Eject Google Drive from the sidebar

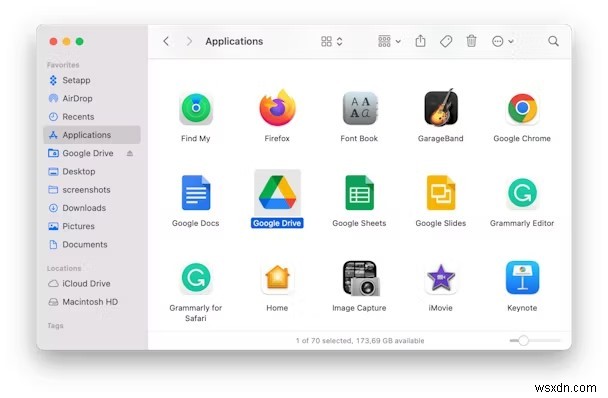130,154
